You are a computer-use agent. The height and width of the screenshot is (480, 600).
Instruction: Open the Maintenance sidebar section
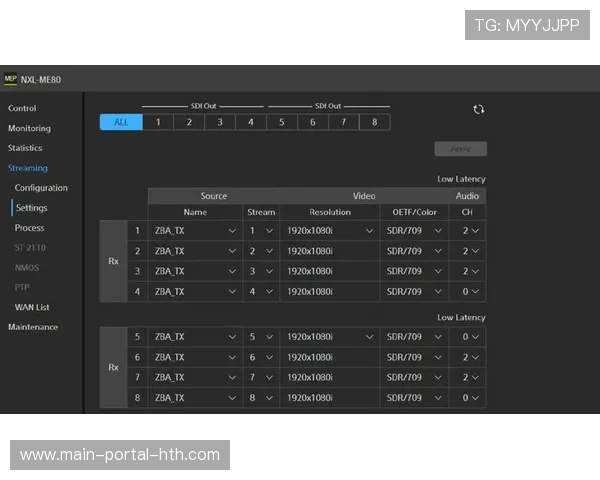click(33, 327)
